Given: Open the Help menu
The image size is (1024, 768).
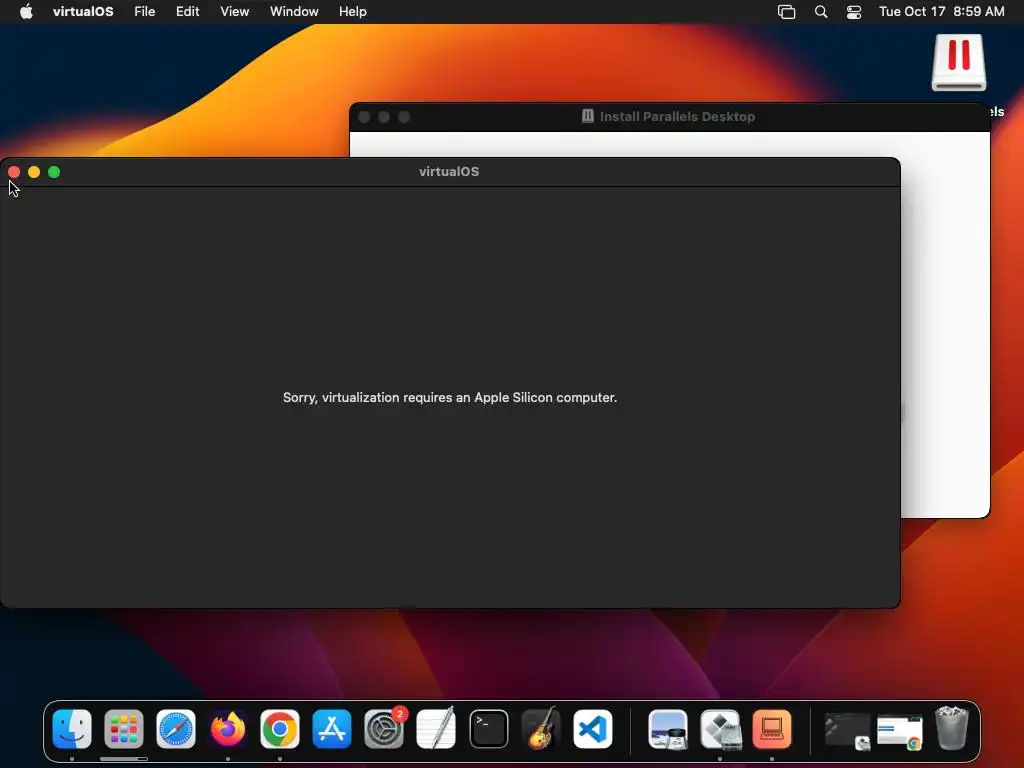Looking at the screenshot, I should pyautogui.click(x=353, y=12).
